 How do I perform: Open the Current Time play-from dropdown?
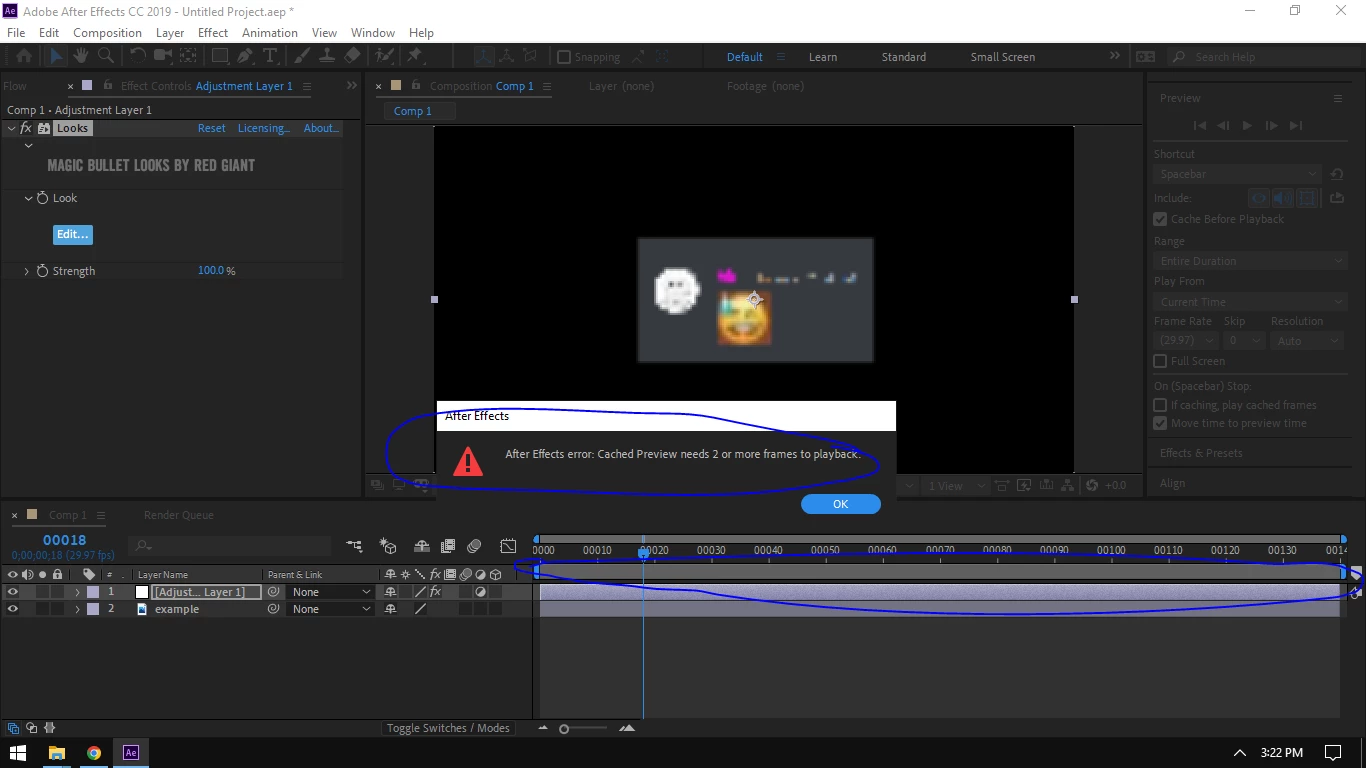coord(1251,302)
